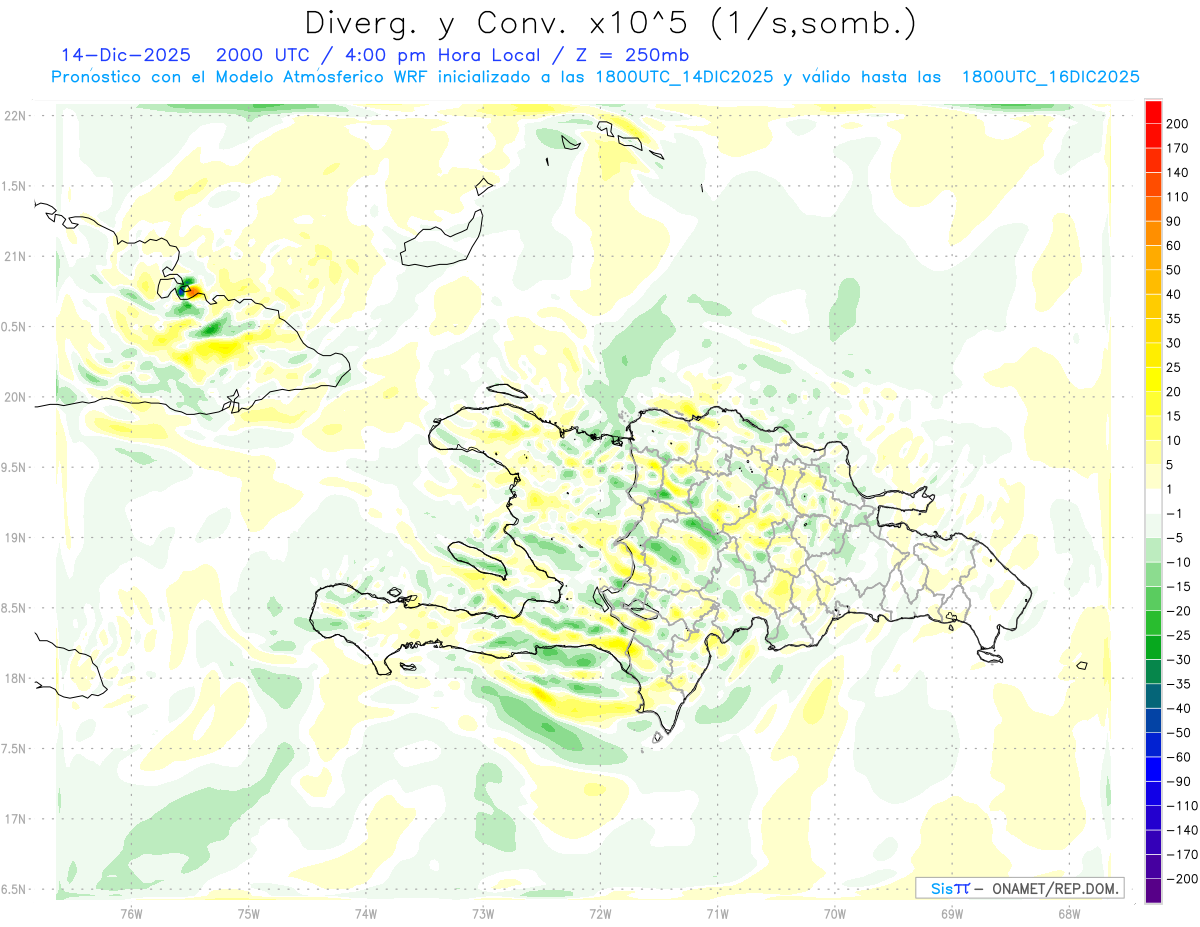Click the colorbar value '140'
This screenshot has width=1200, height=927.
(1178, 173)
